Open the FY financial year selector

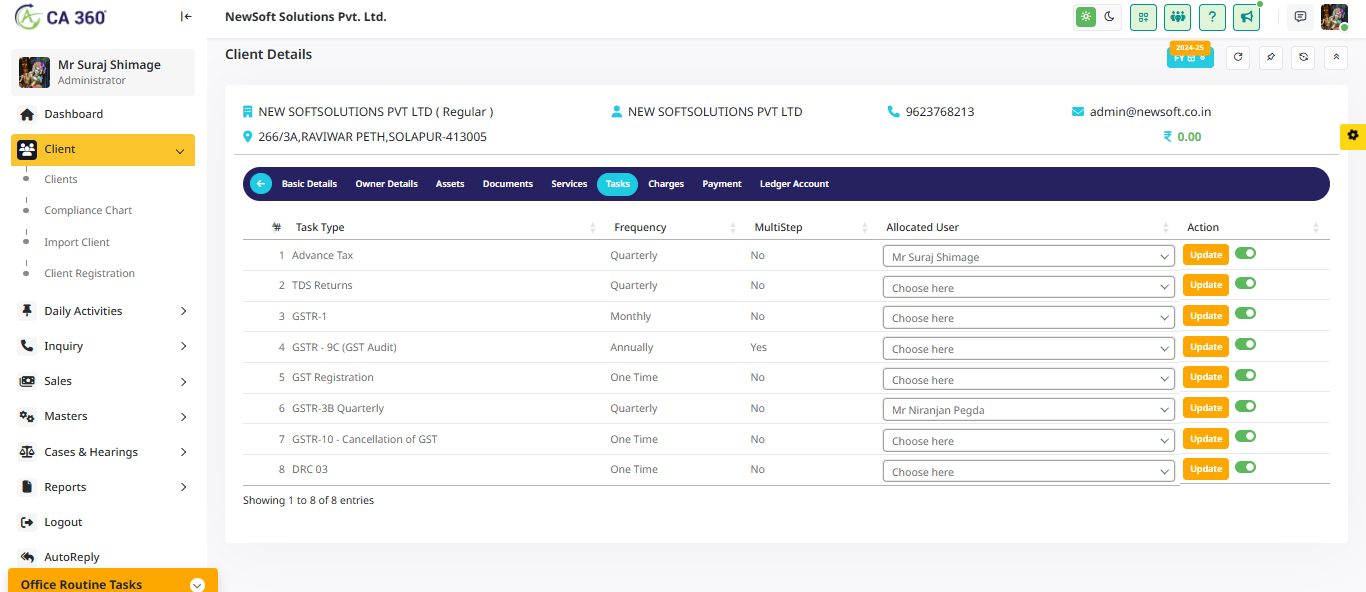point(1190,56)
